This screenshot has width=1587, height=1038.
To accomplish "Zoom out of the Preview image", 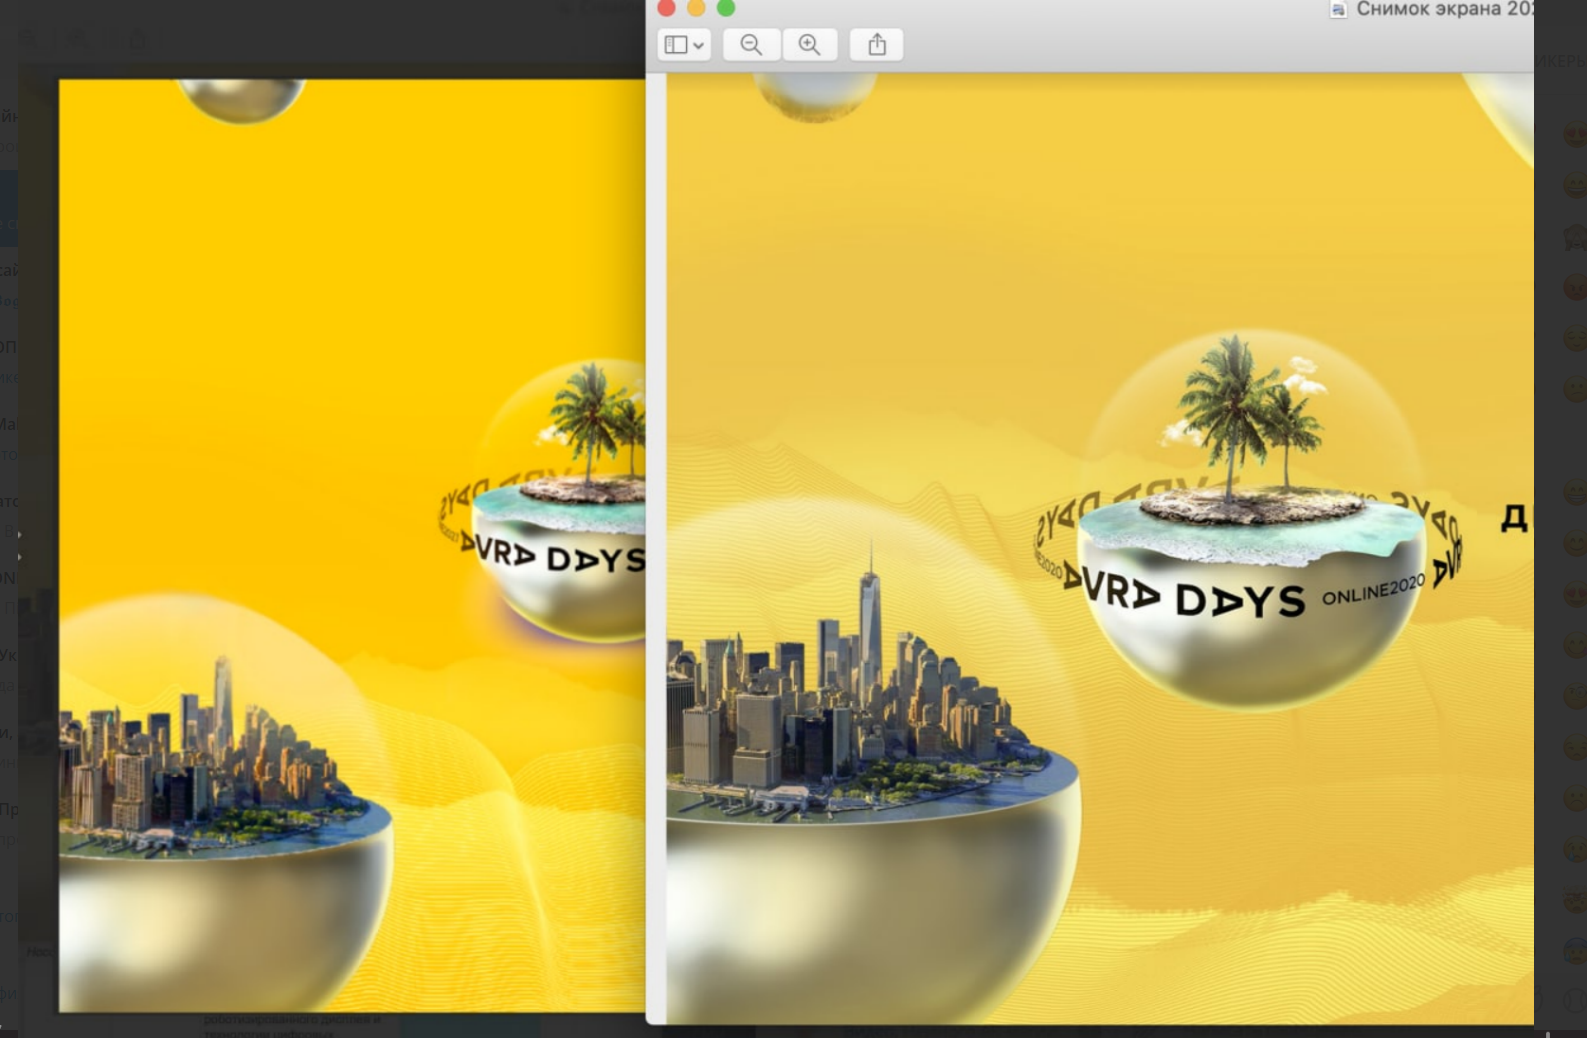I will [751, 45].
